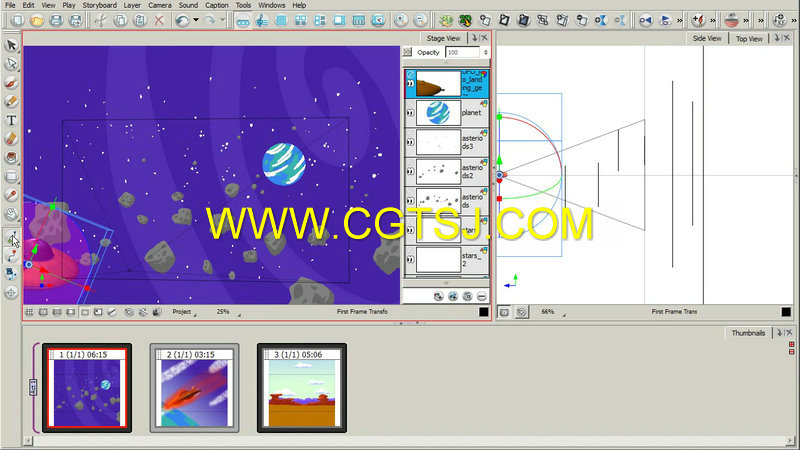Select the Stage View tab

(x=443, y=38)
